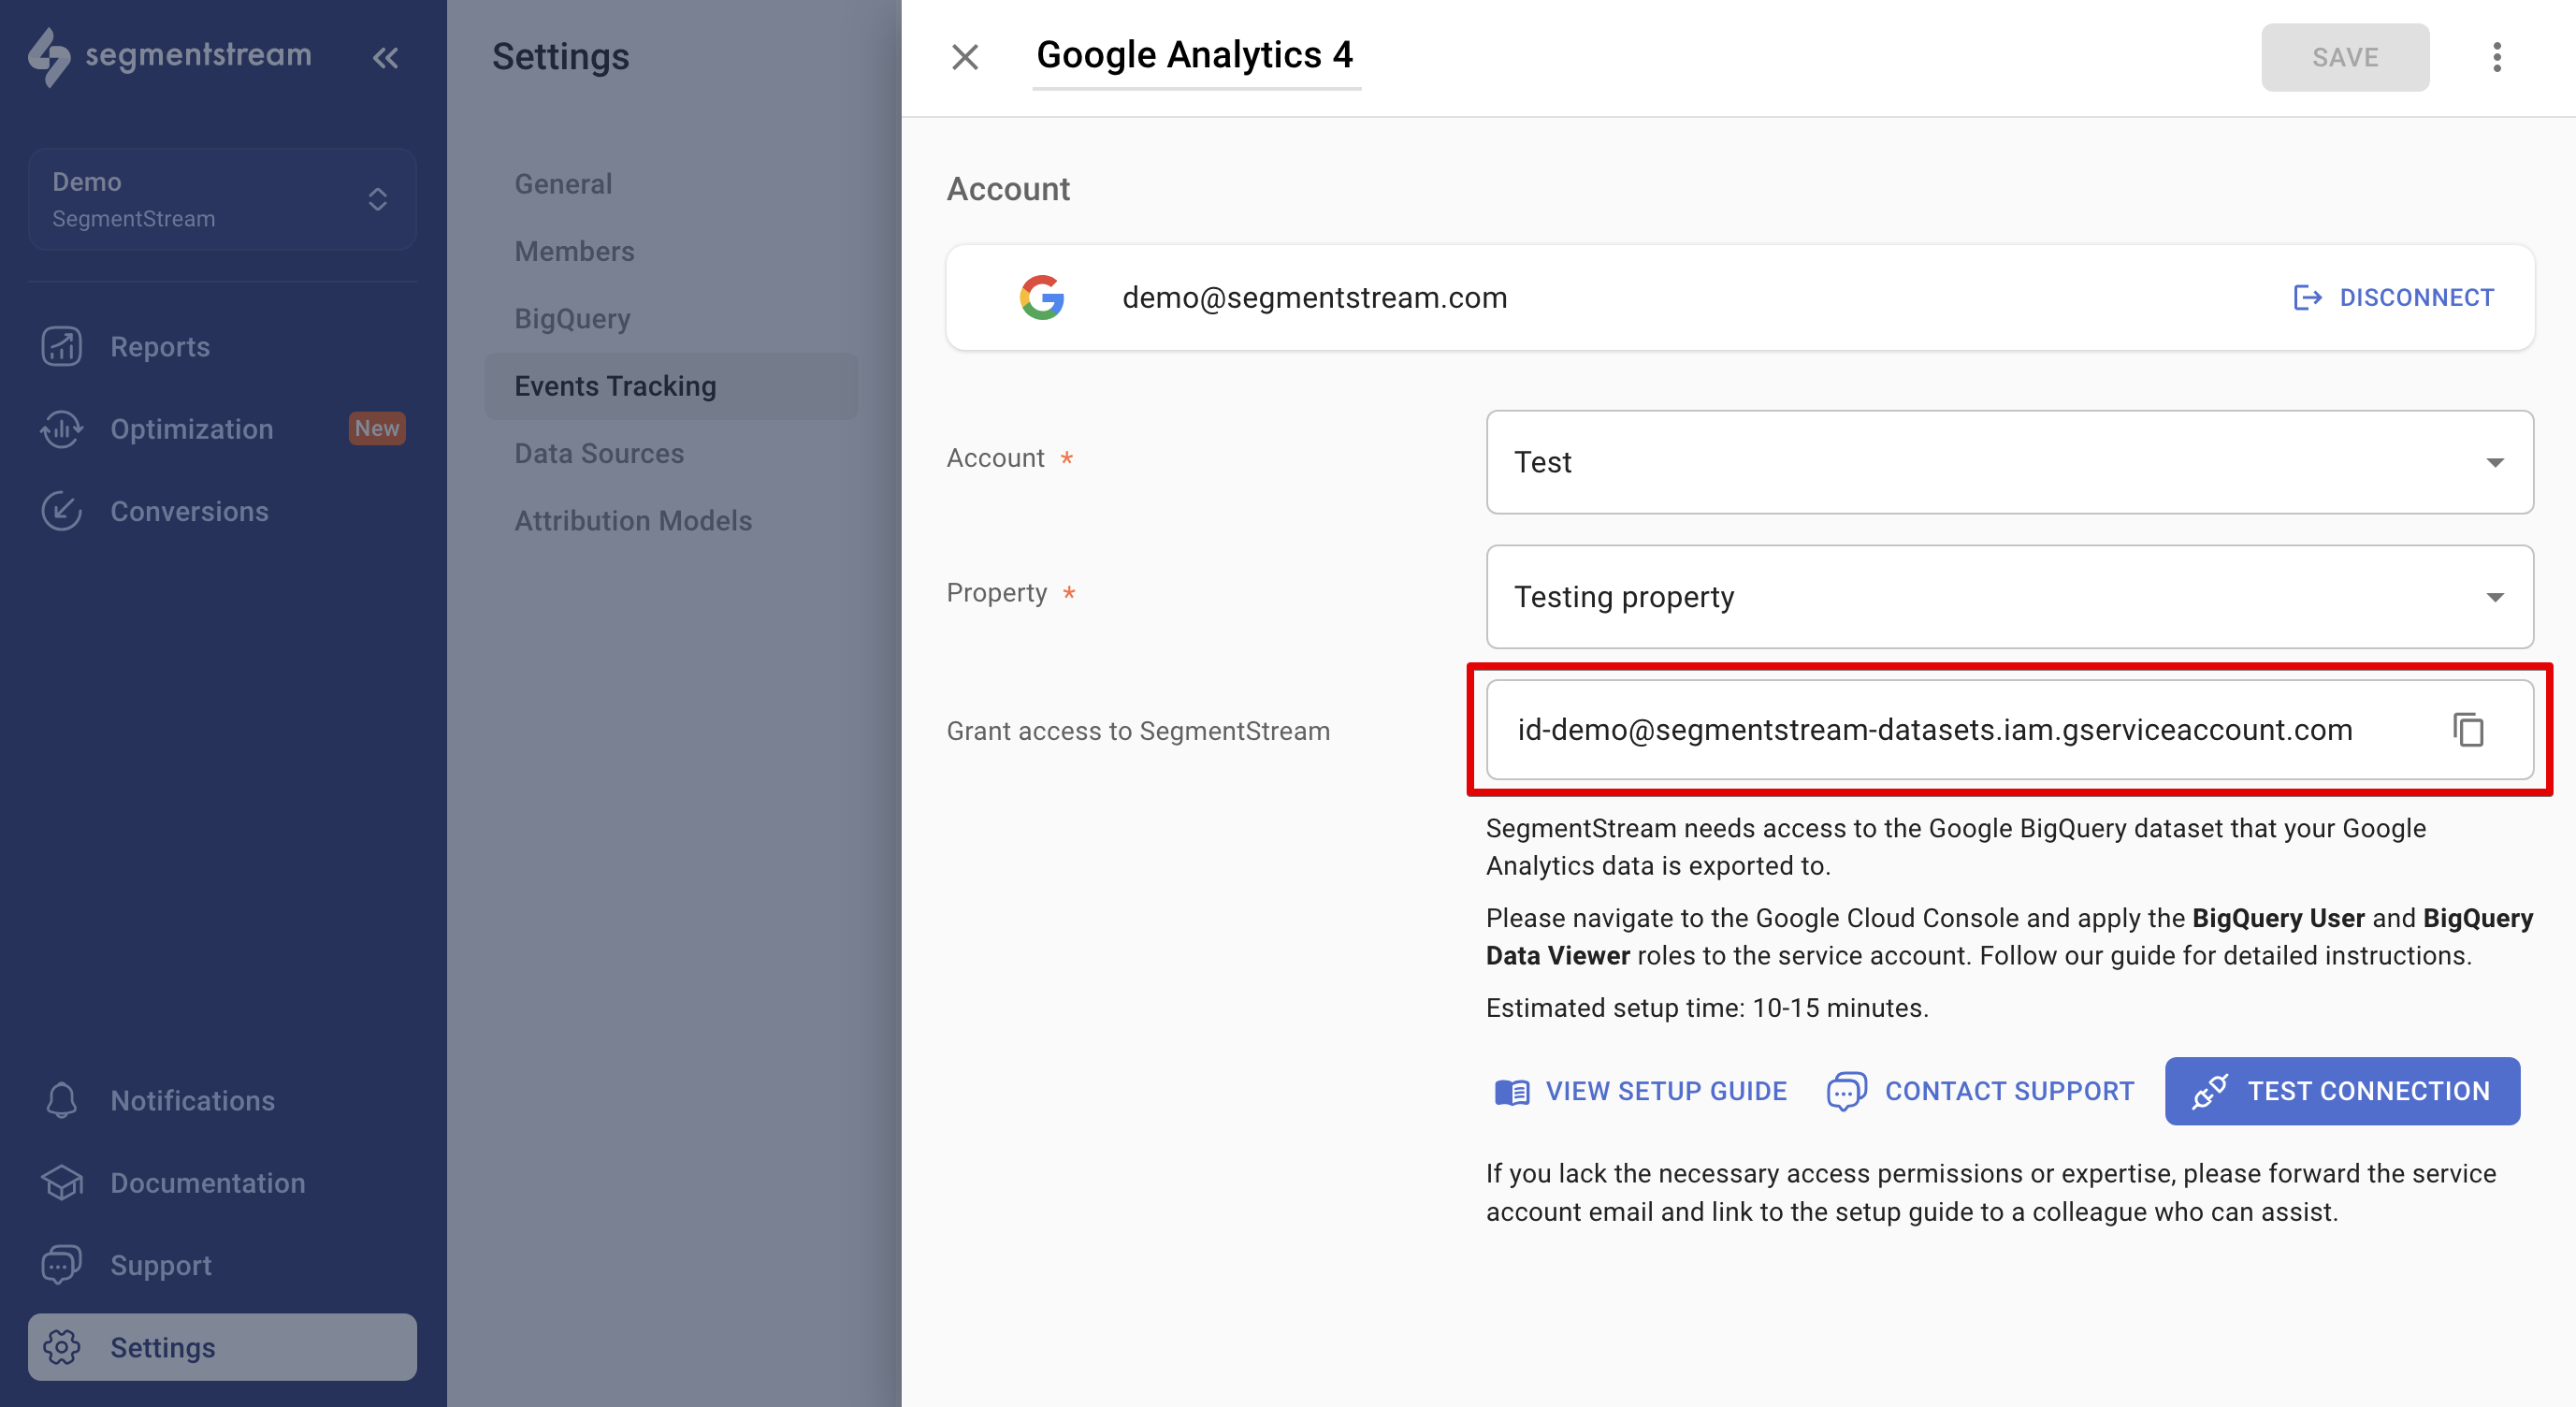Screen dimensions: 2576x1407
Task: Open the Property dropdown for Testing property
Action: [x=2494, y=597]
